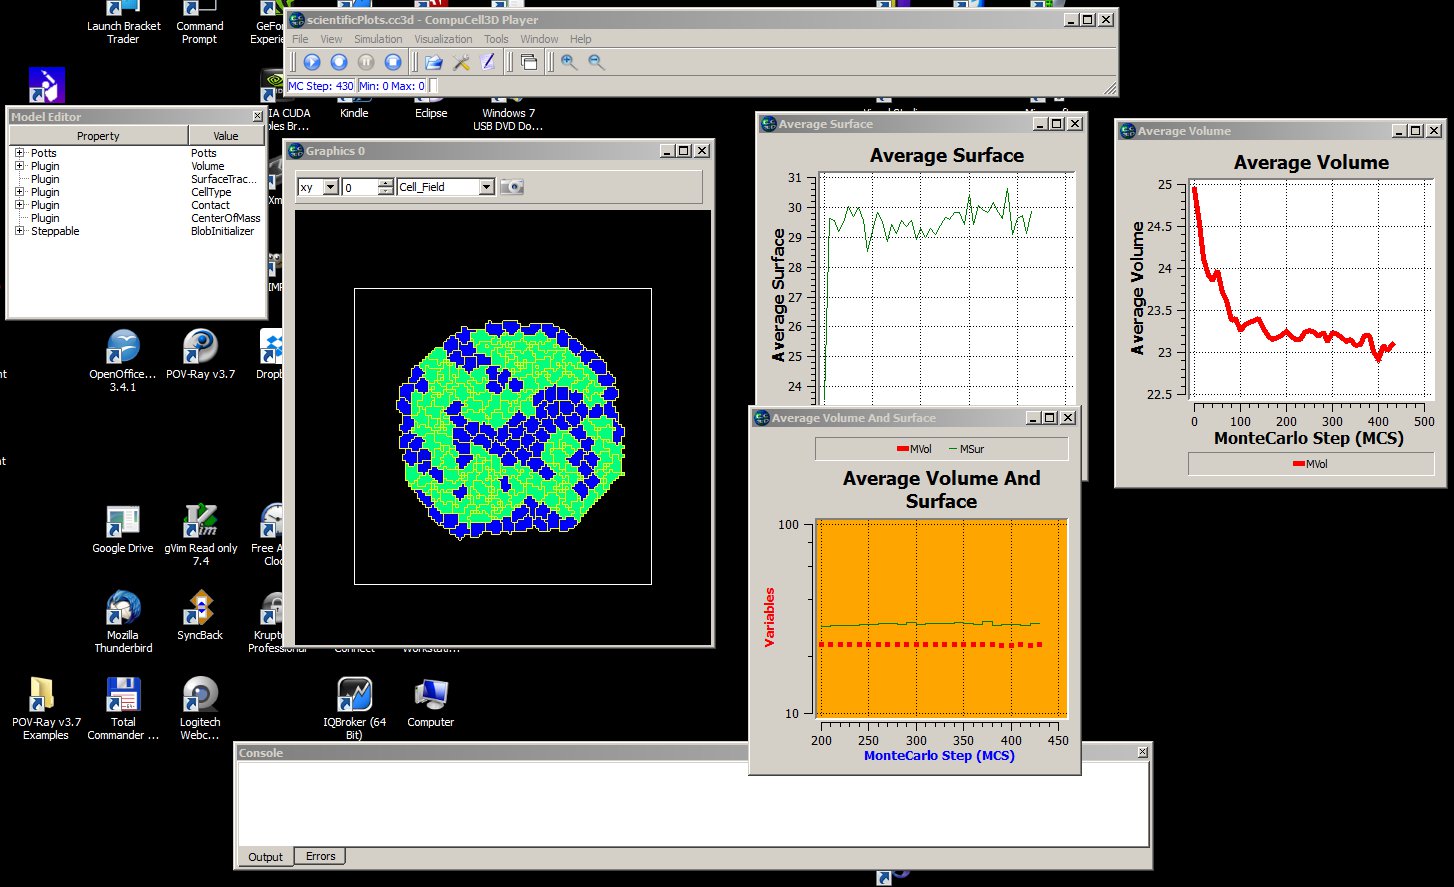Expand the Steppable BlobInitializer node
This screenshot has height=887, width=1454.
point(19,231)
